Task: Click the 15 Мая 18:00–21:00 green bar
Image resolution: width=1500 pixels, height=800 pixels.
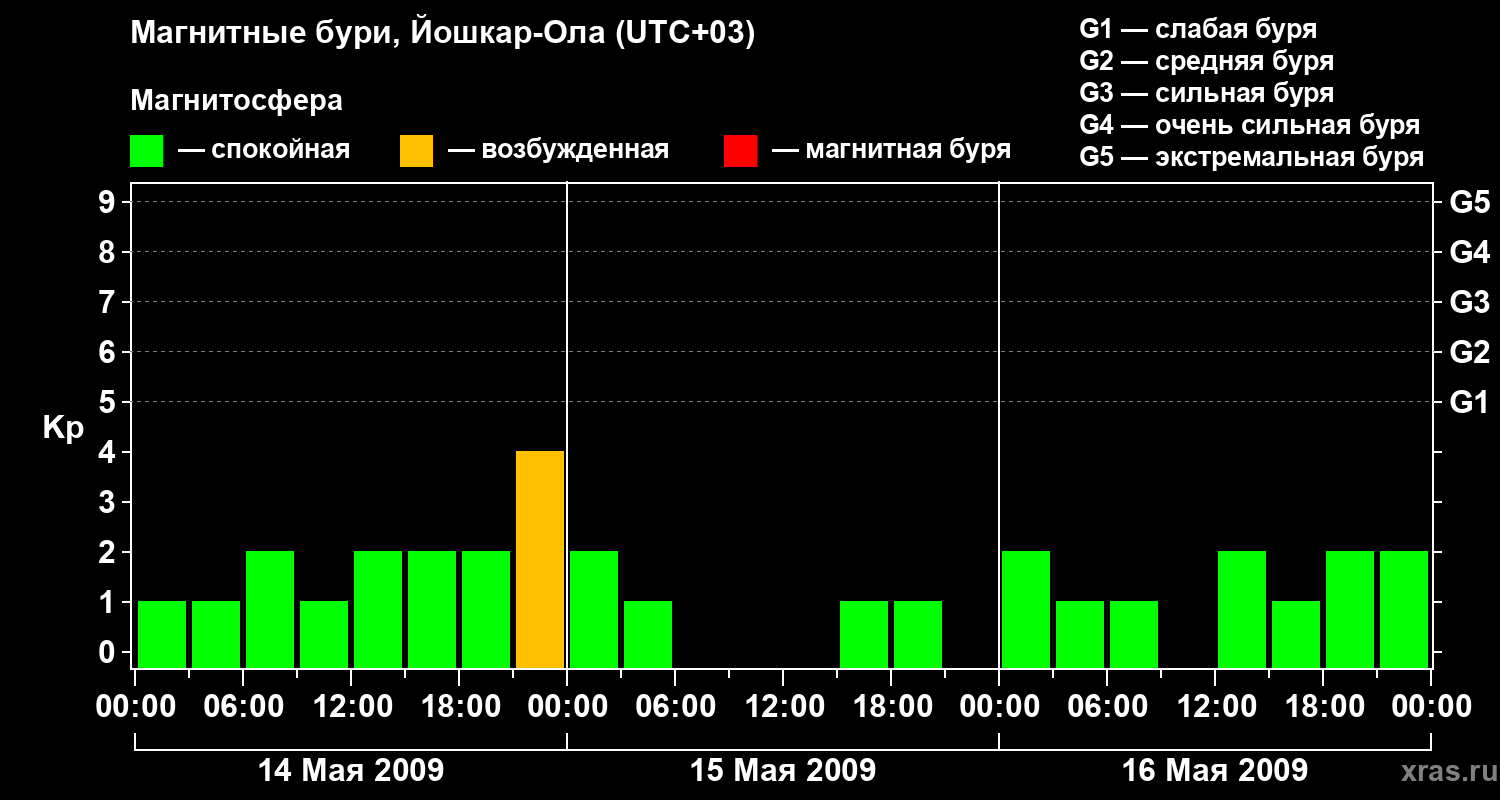Action: point(918,634)
